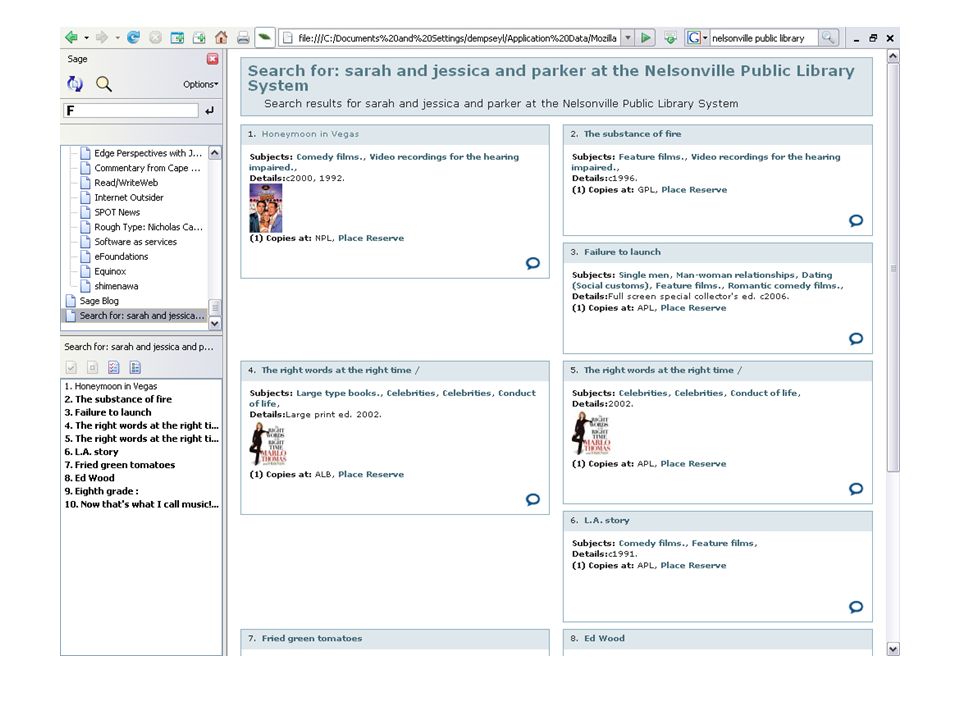Go to the Home page
The height and width of the screenshot is (720, 960).
point(221,37)
